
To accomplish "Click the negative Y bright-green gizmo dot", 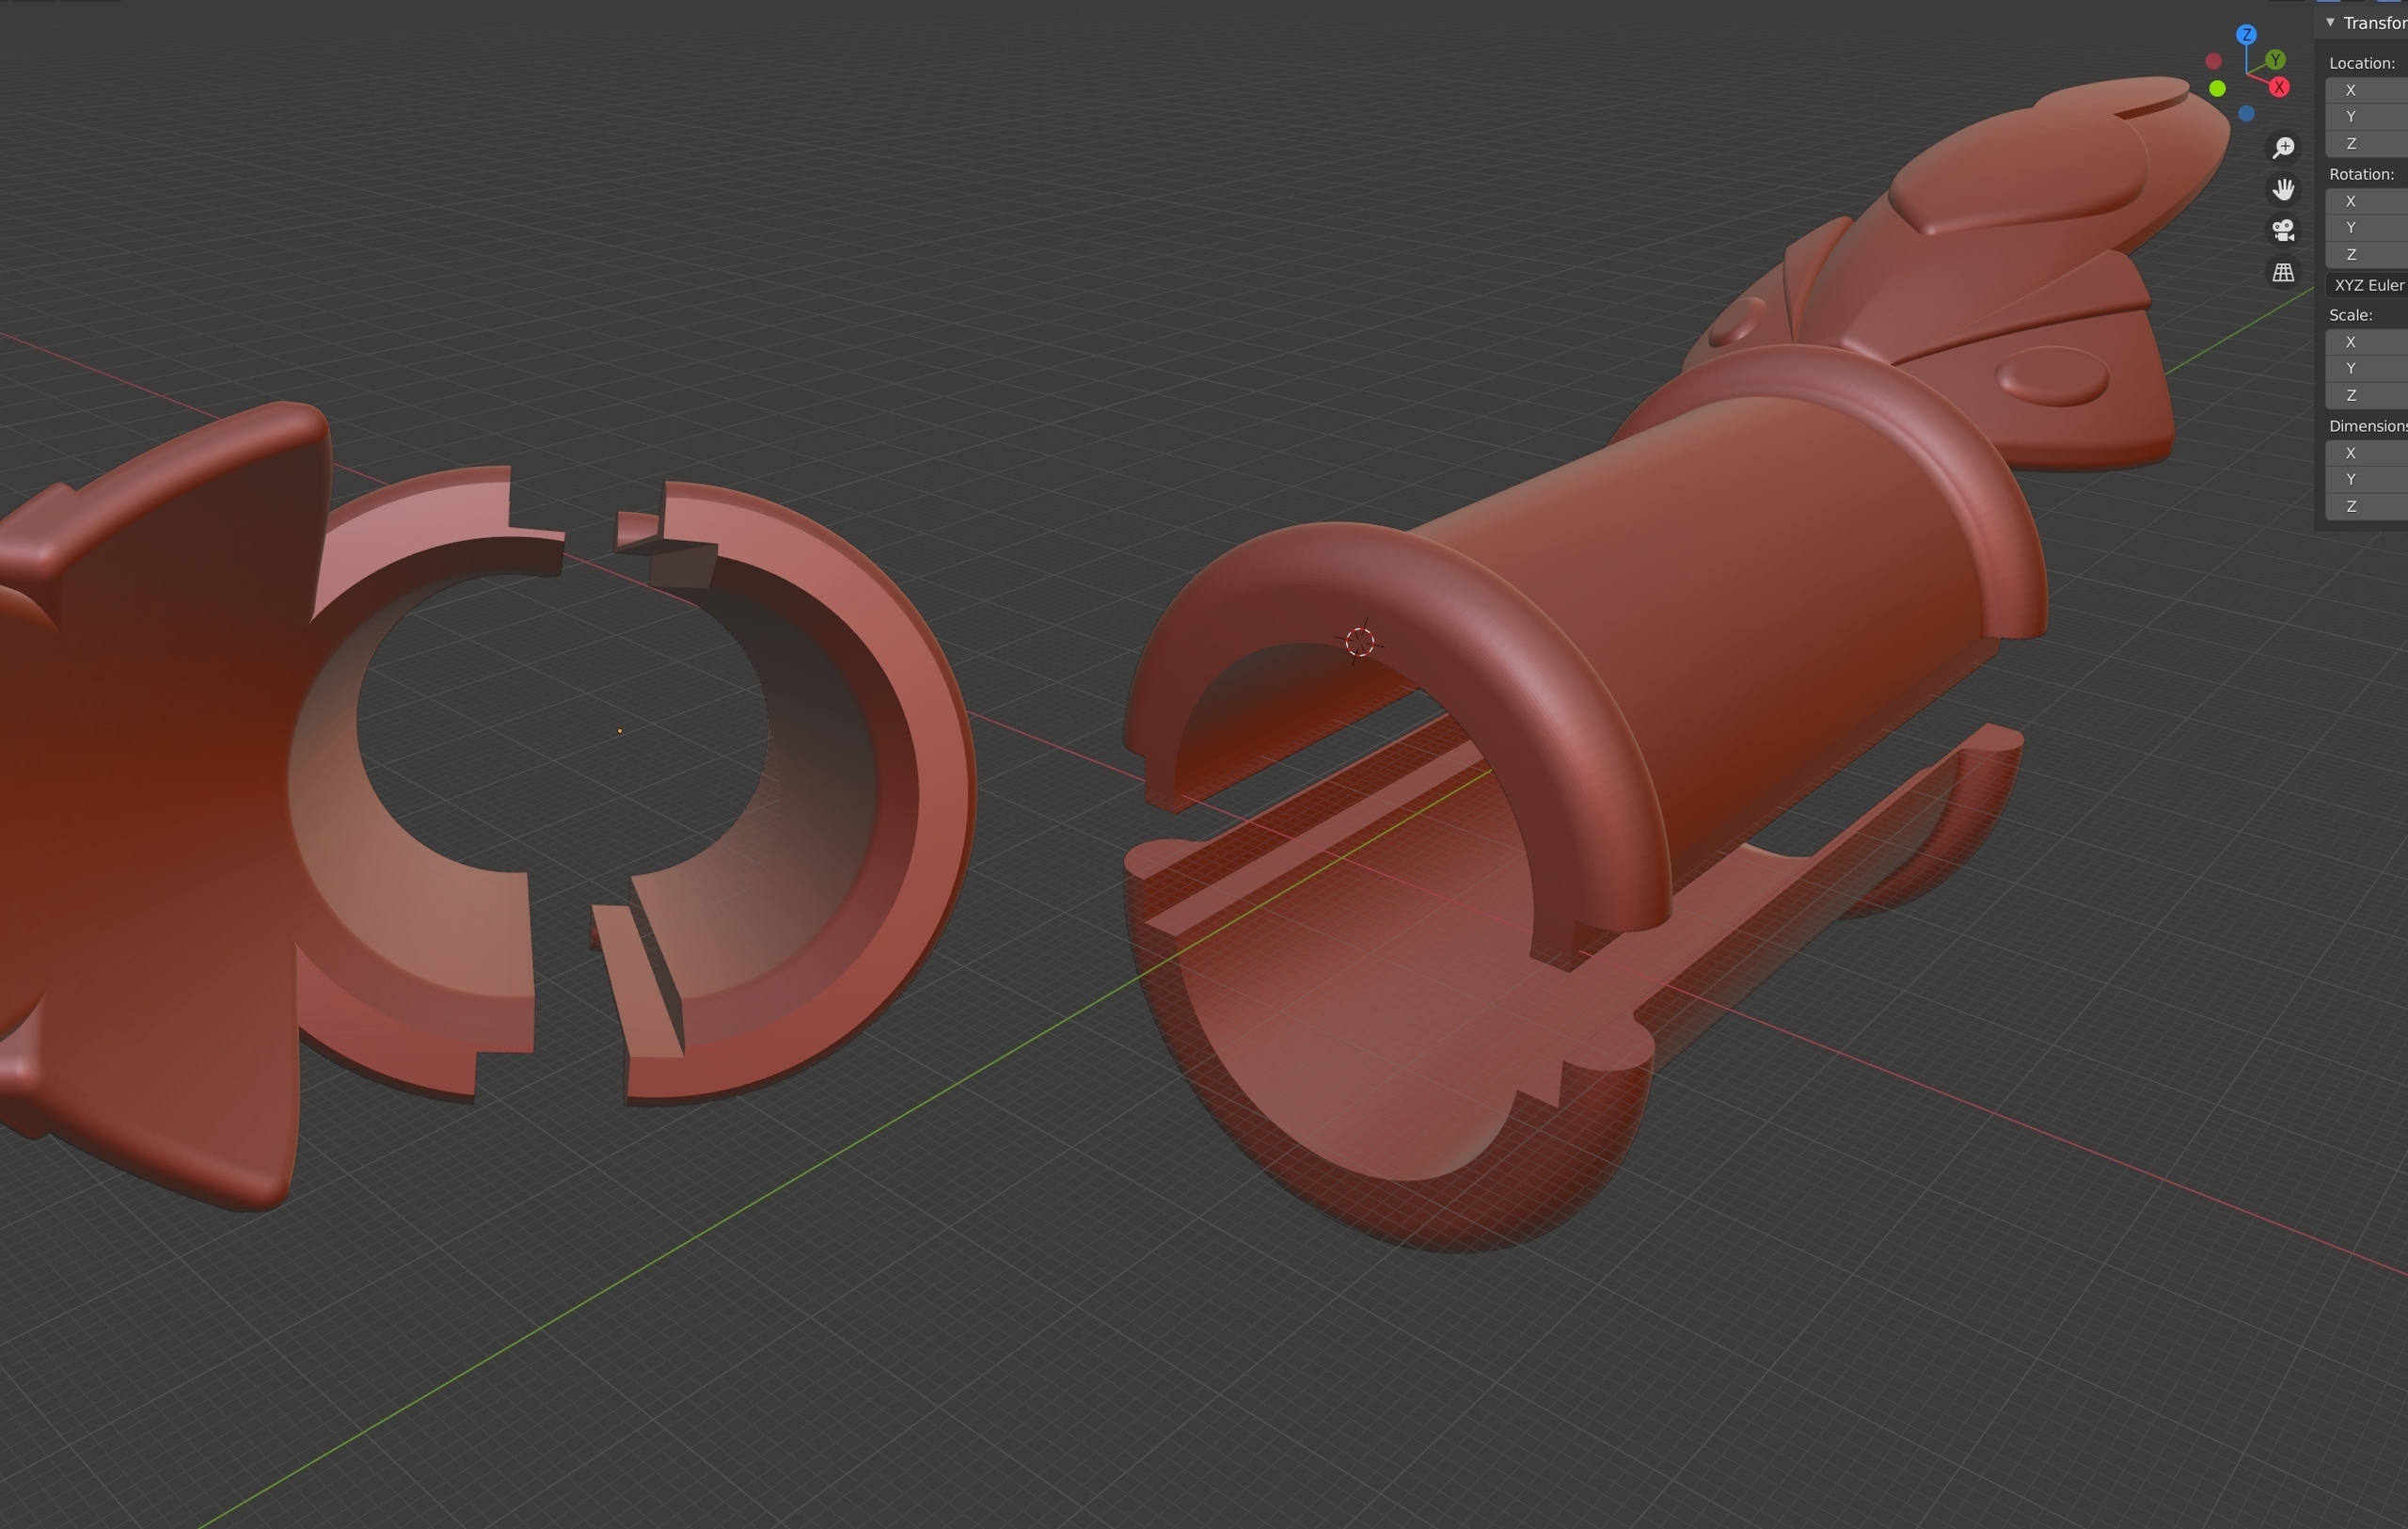I will [x=2217, y=89].
